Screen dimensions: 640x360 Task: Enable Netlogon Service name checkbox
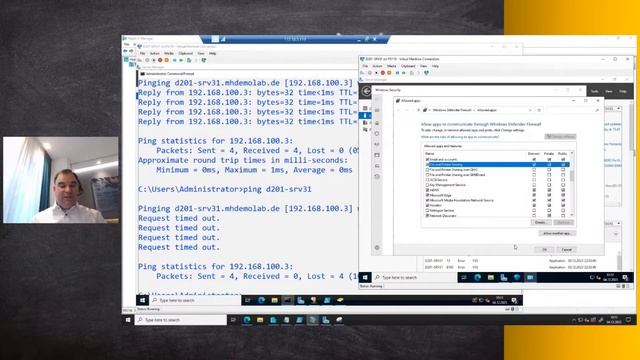click(427, 211)
